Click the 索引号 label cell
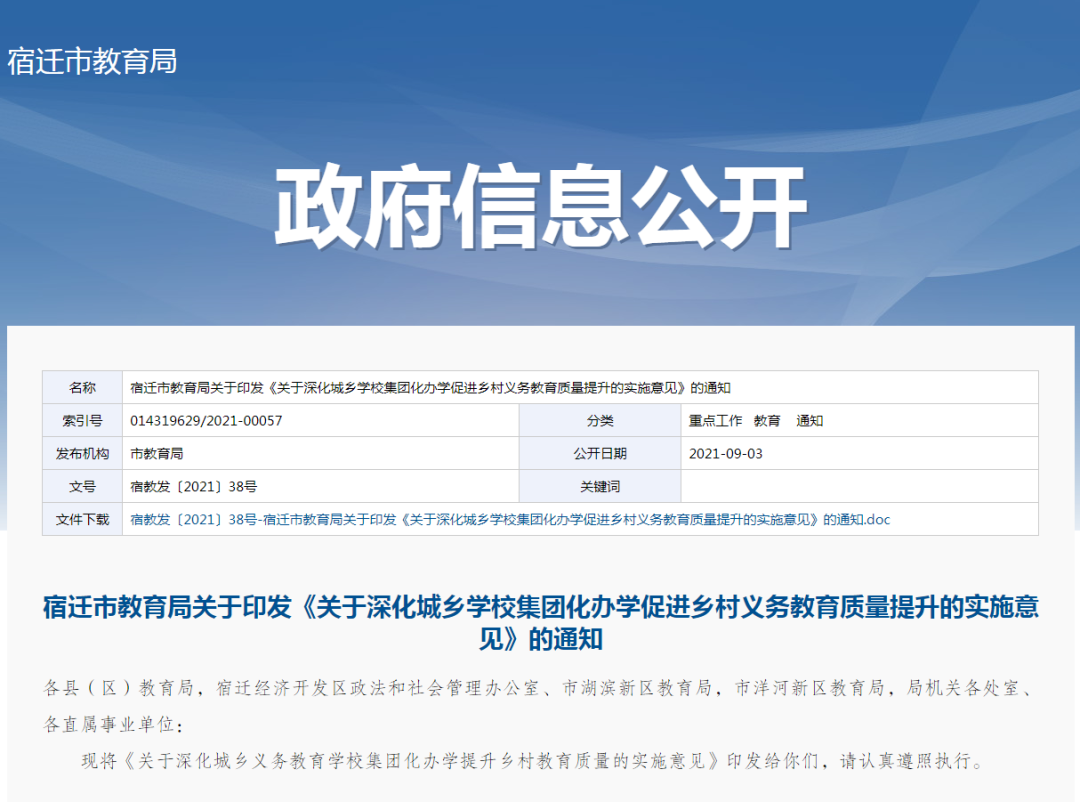 [83, 420]
